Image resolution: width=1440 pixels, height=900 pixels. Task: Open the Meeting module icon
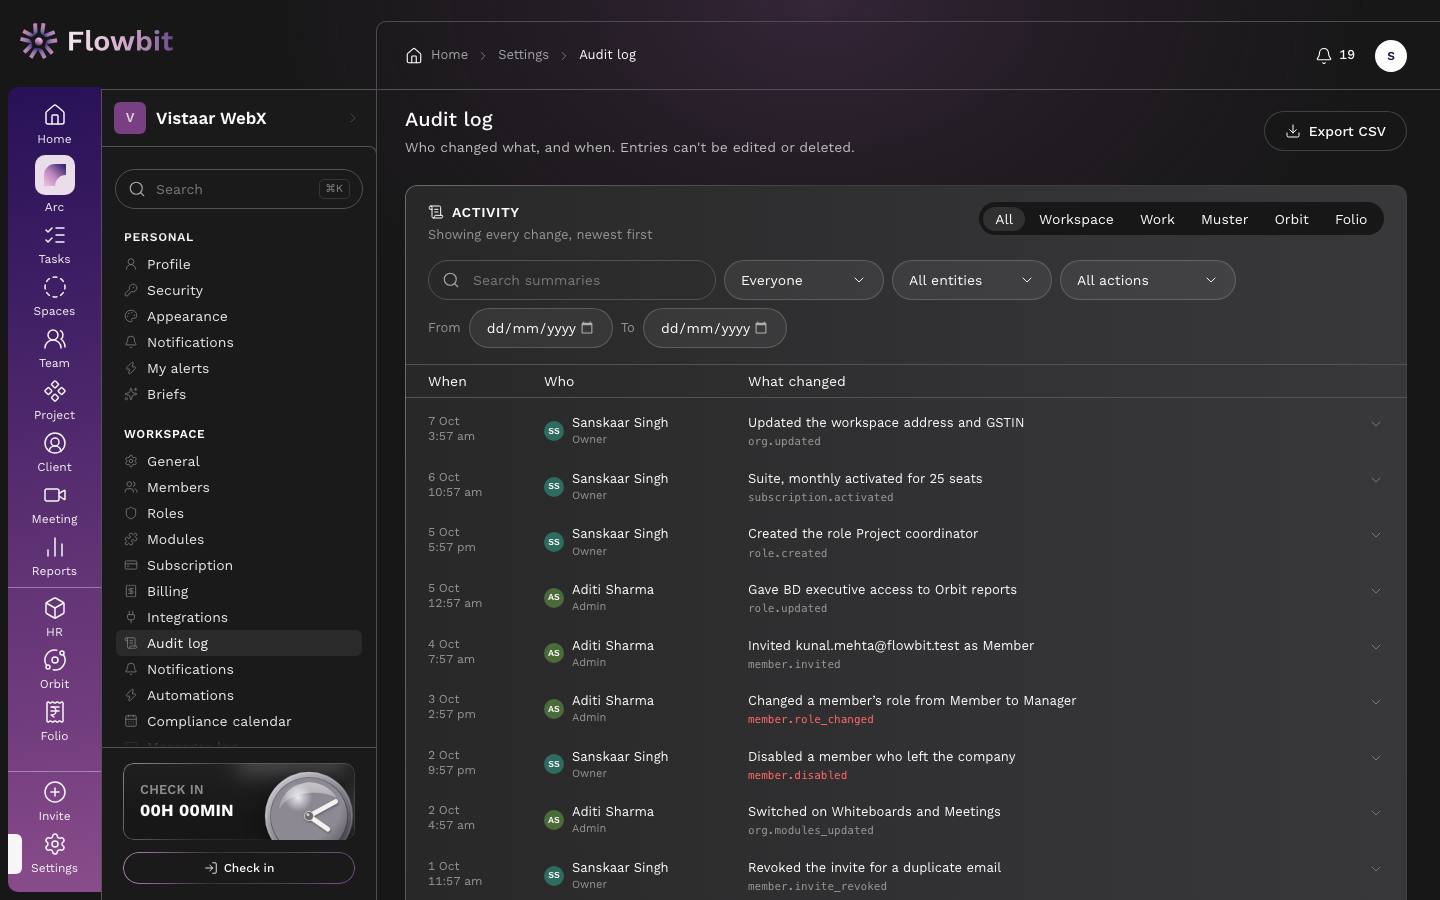(55, 495)
